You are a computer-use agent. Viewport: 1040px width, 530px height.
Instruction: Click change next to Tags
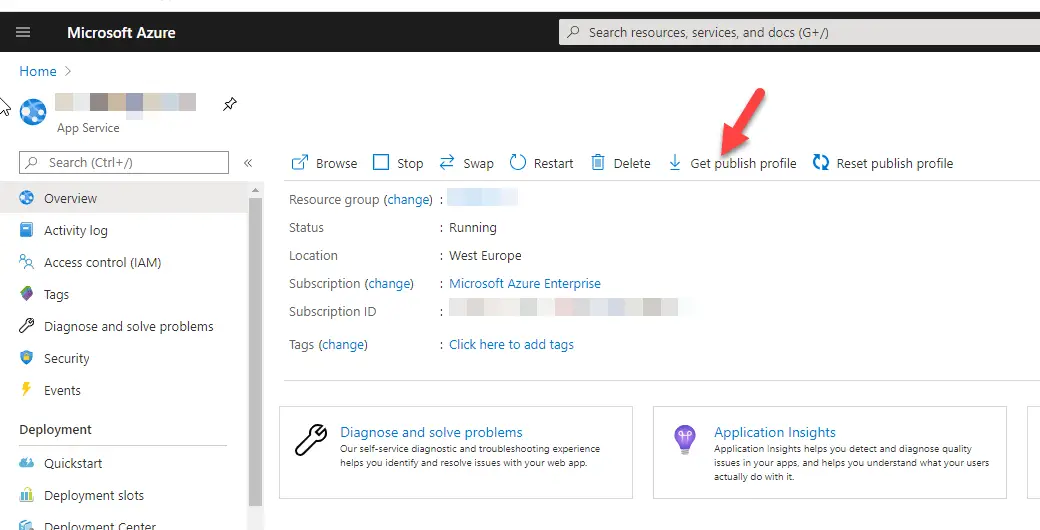(x=343, y=344)
